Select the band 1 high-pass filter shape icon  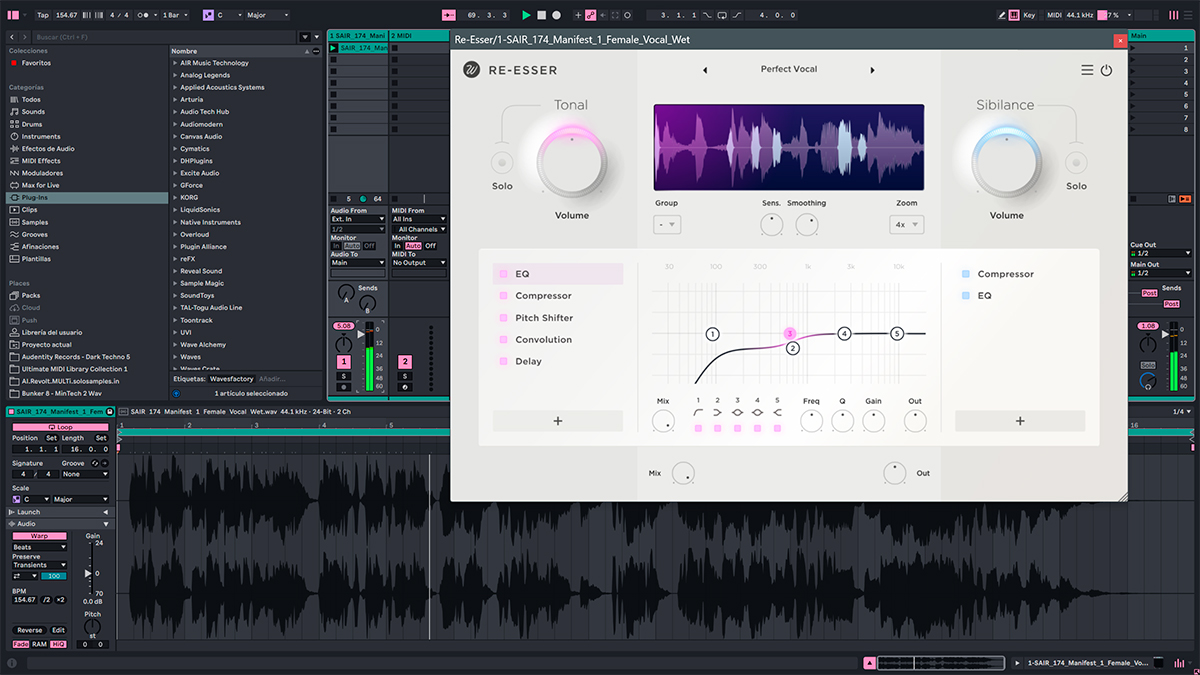coord(698,412)
